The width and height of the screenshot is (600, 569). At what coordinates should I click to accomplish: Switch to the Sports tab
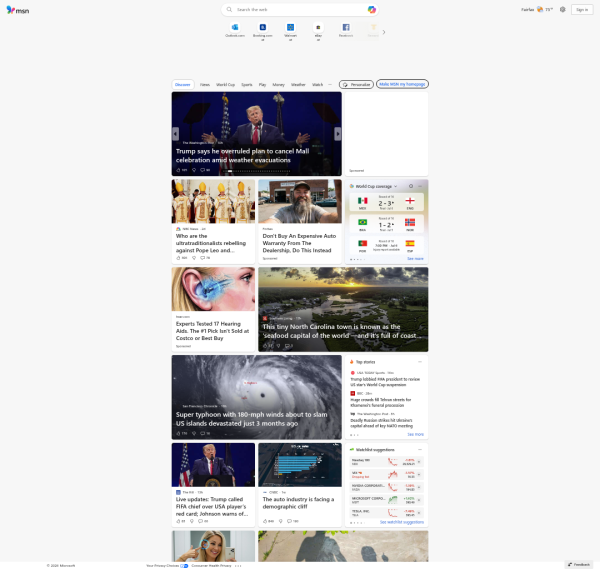point(247,84)
